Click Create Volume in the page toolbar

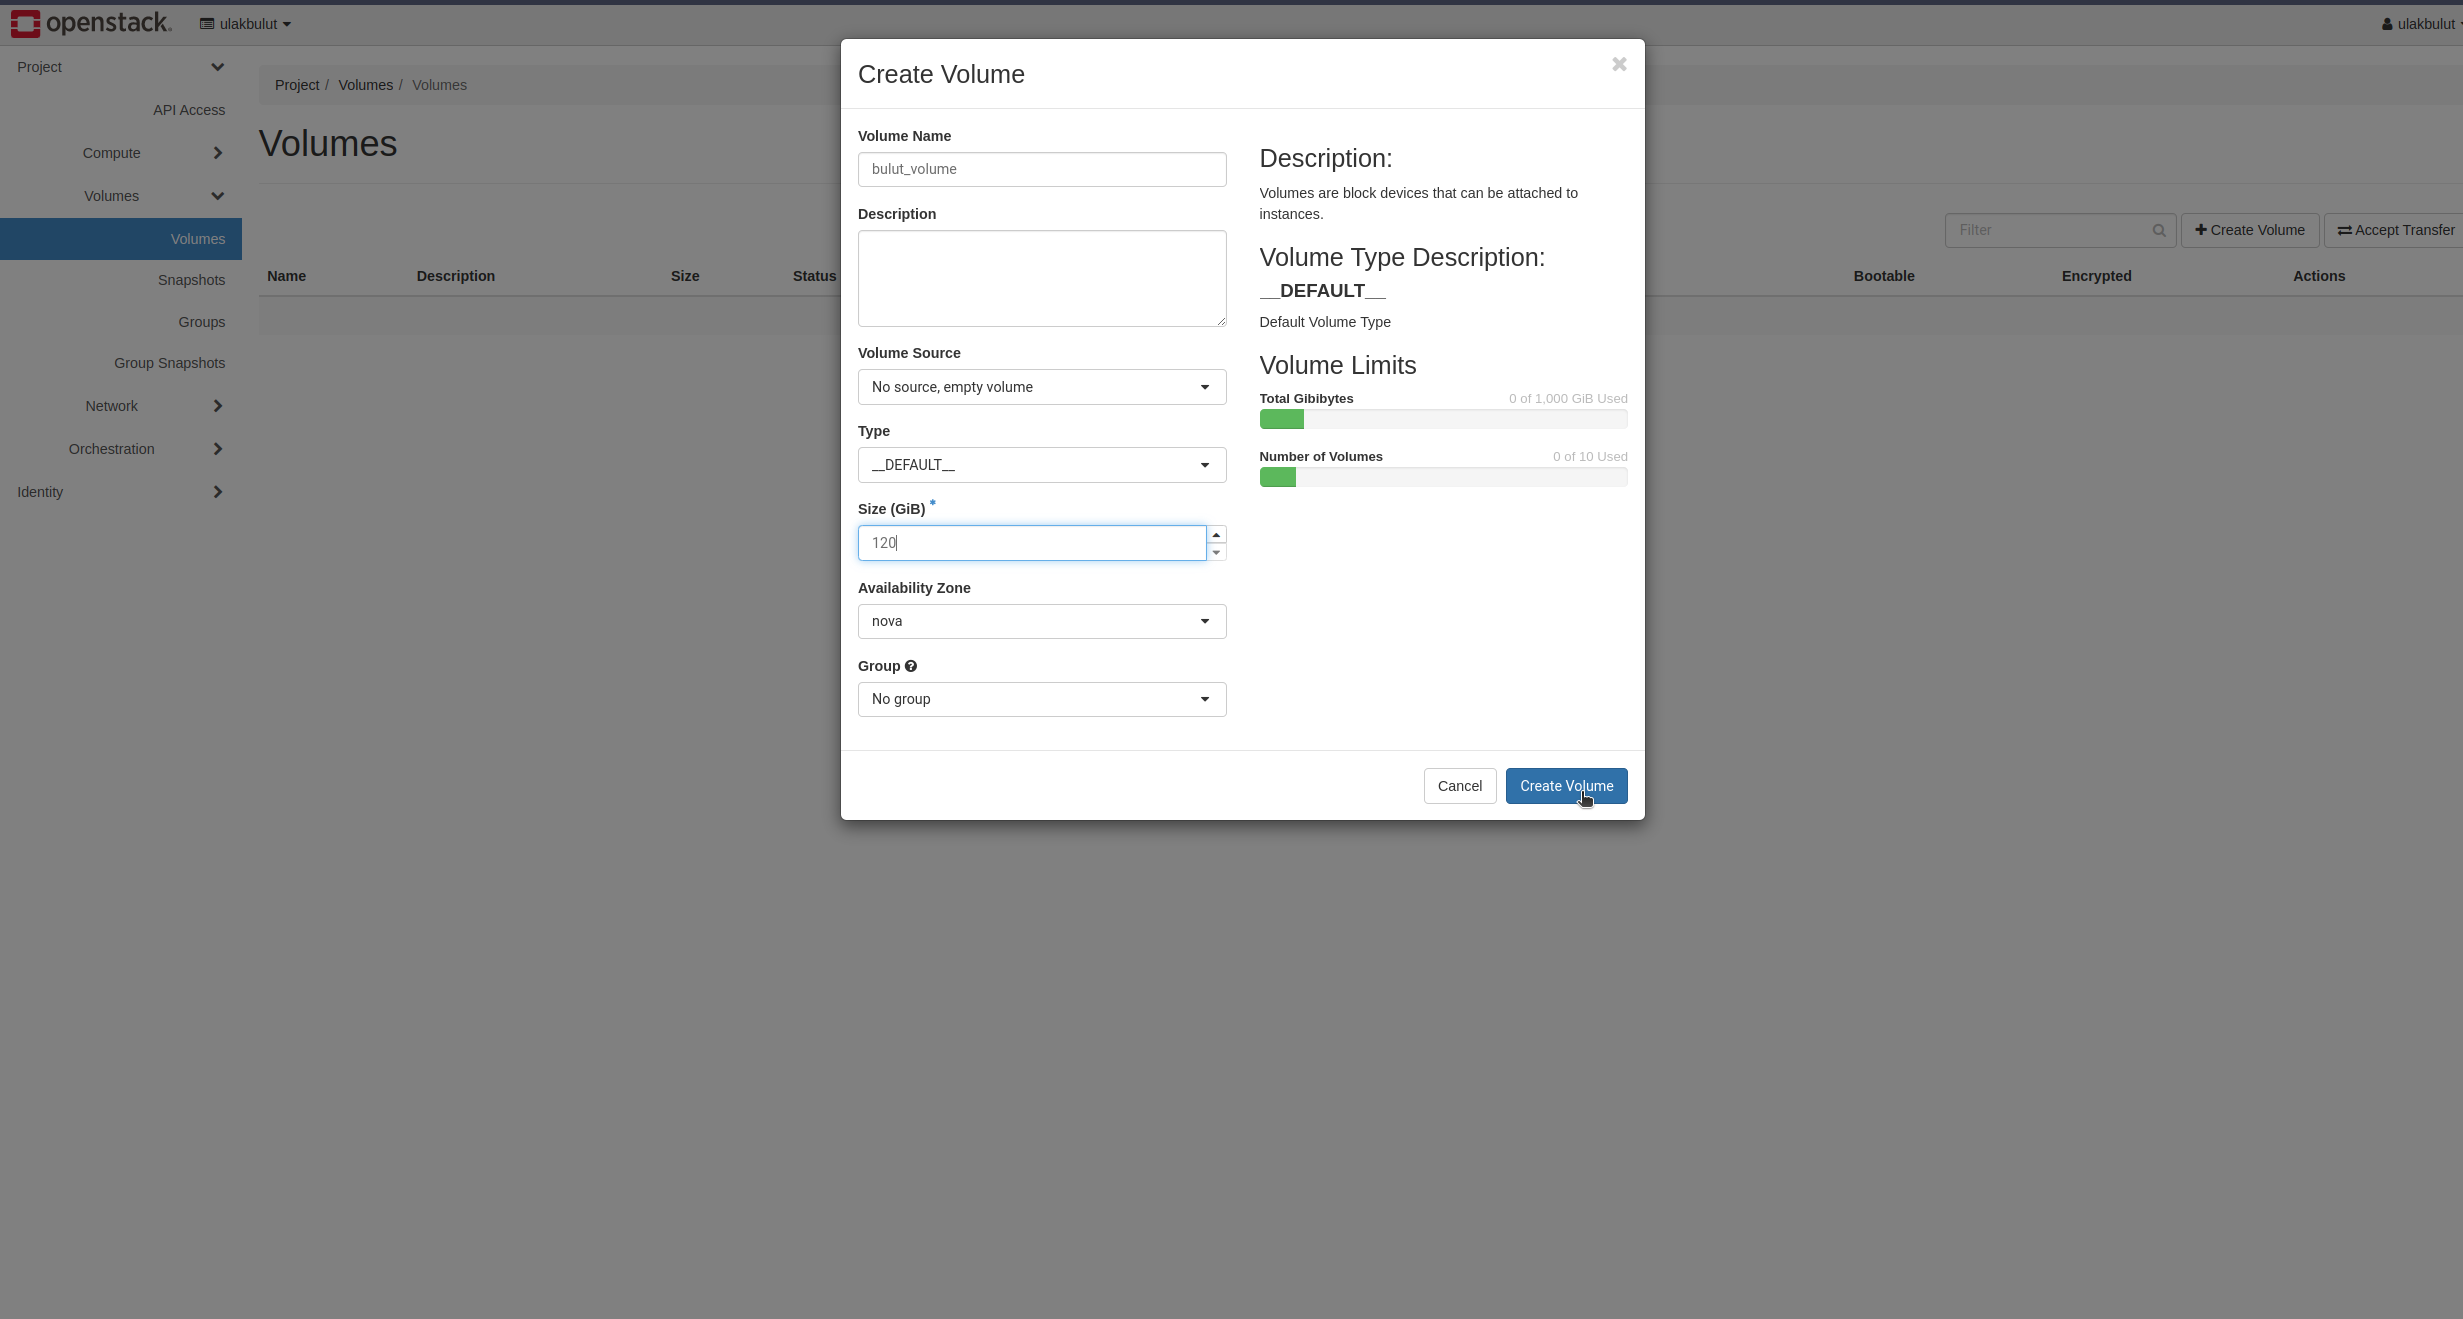pyautogui.click(x=2249, y=230)
